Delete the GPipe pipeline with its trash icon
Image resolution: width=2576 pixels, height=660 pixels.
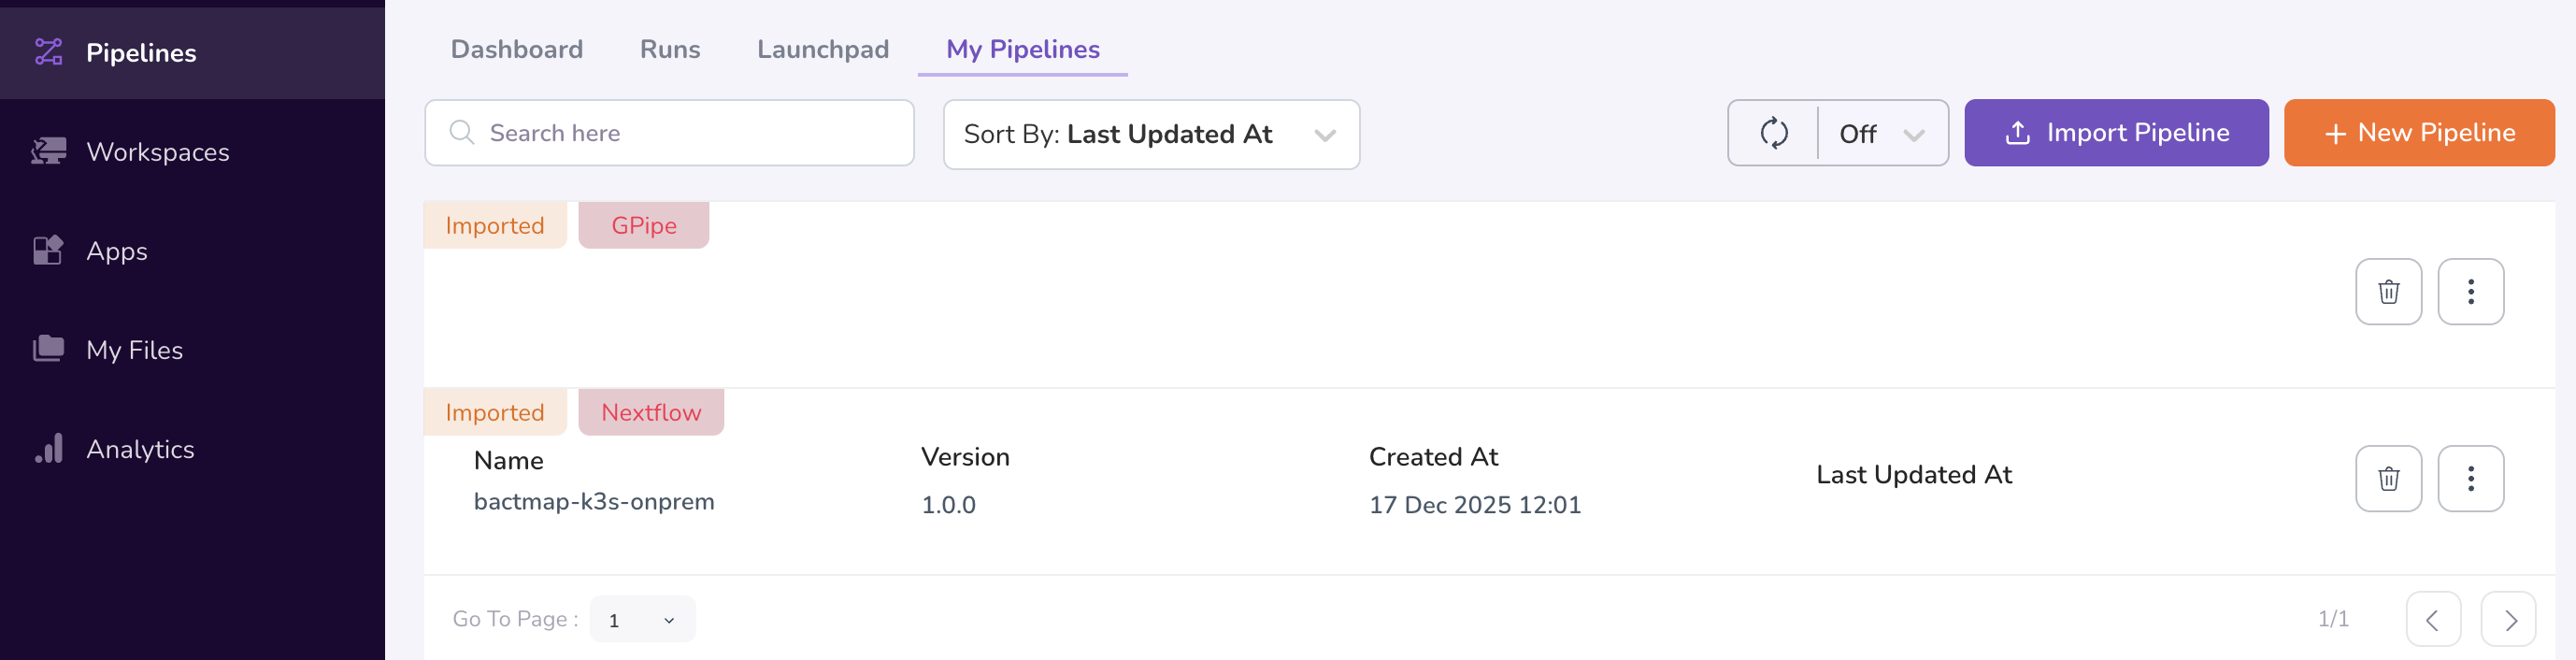click(2389, 291)
